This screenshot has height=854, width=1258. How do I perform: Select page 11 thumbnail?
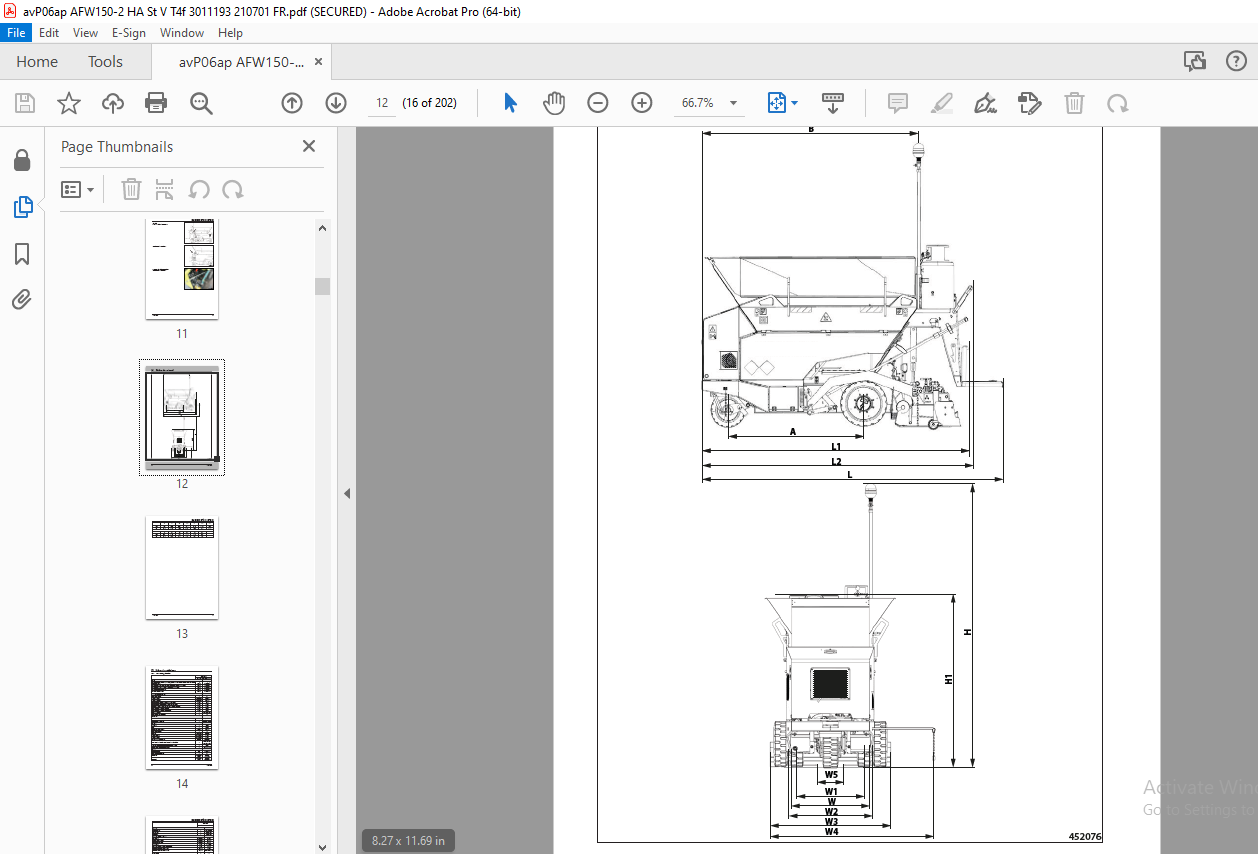[182, 269]
